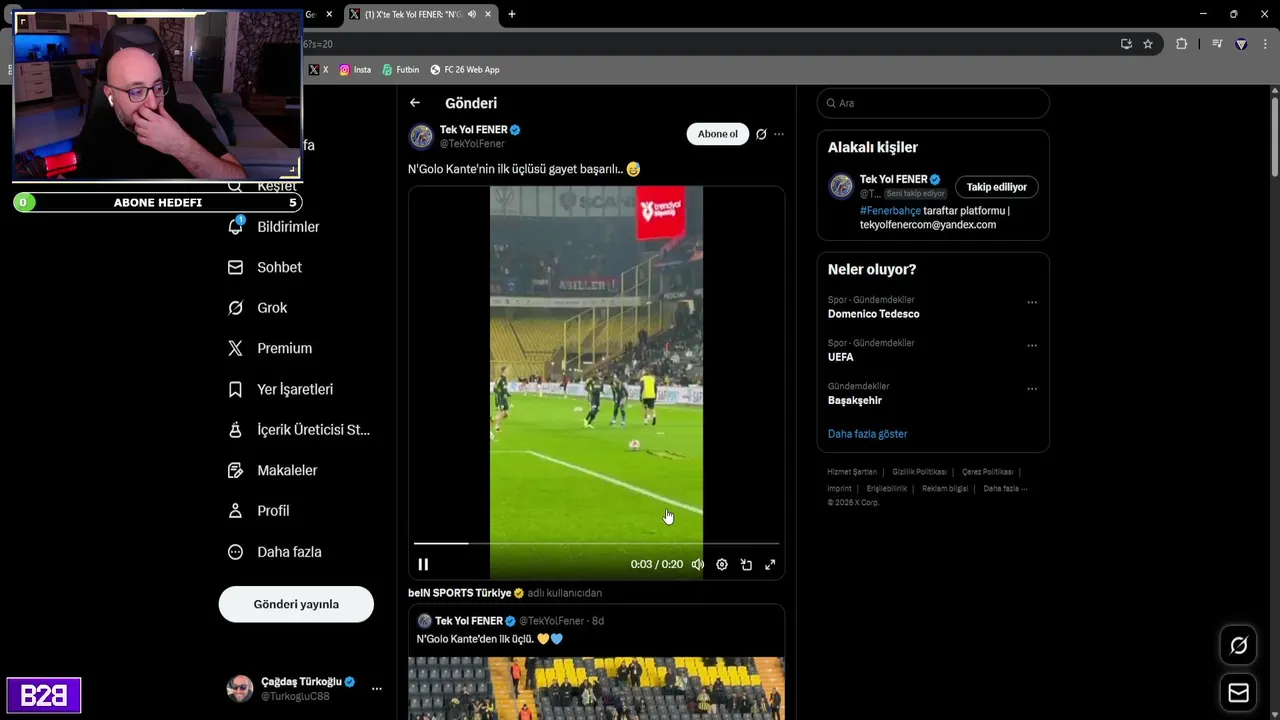1280x720 pixels.
Task: Open Yer İşaretleri bookmark icon
Action: pos(235,389)
